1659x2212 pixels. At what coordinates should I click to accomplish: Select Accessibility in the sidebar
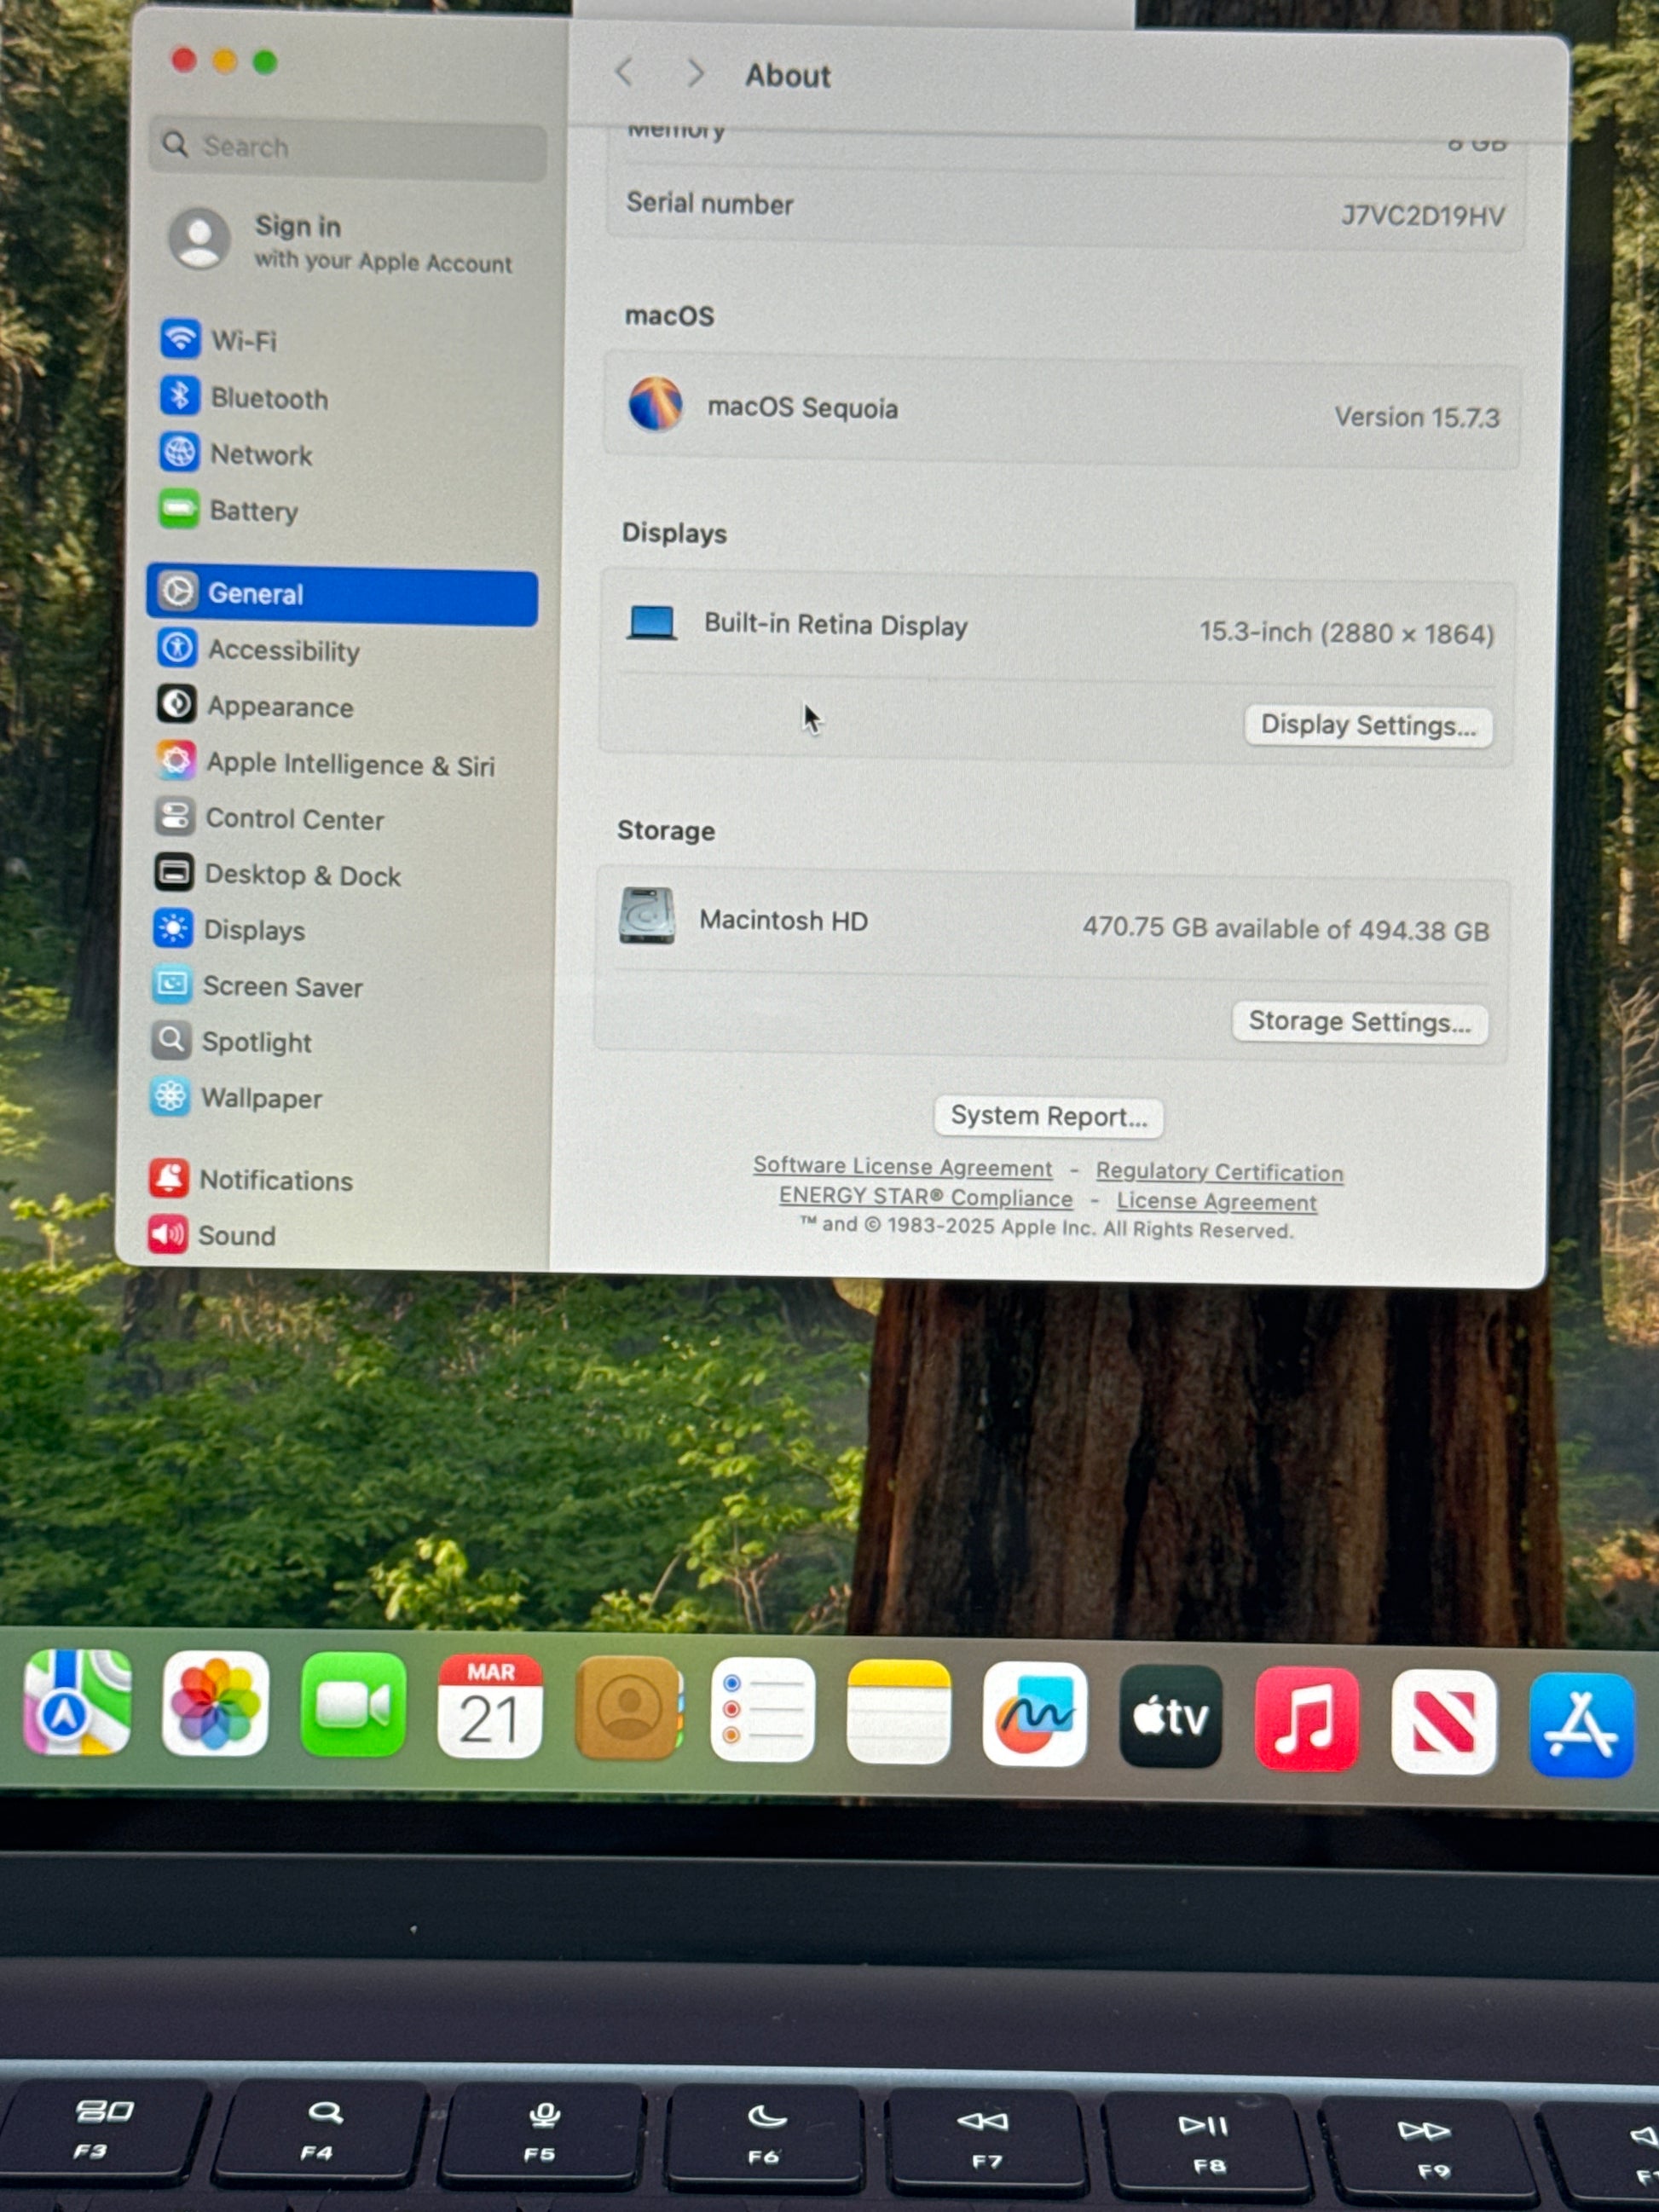283,651
